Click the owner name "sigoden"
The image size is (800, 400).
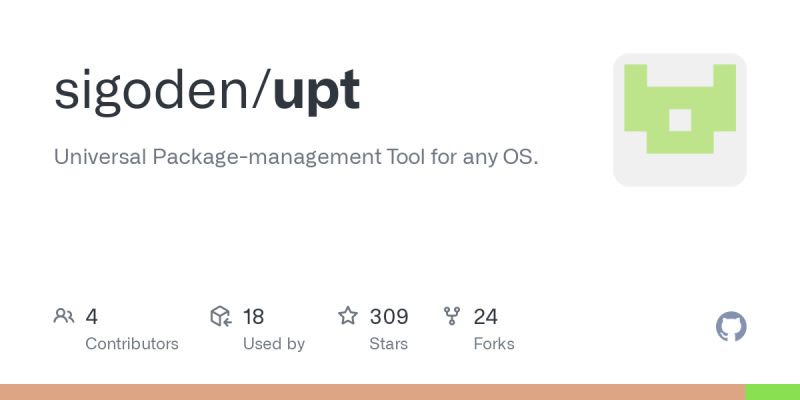point(157,90)
